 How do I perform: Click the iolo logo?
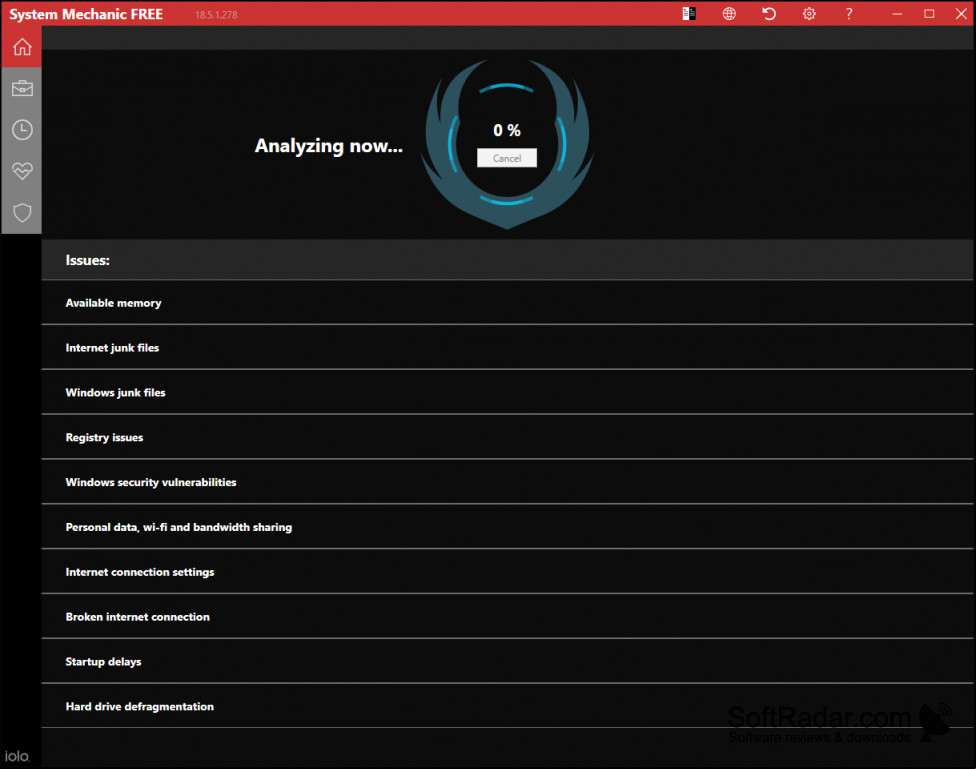[17, 756]
